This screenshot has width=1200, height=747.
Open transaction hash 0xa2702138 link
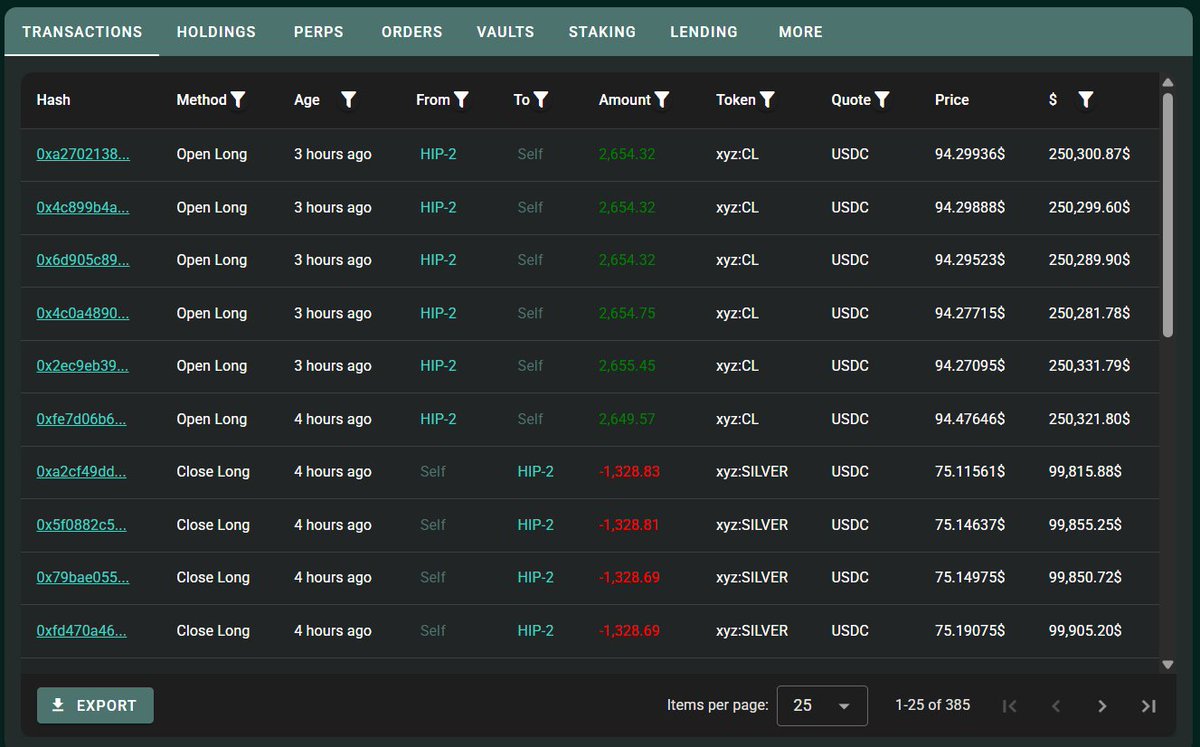coord(83,154)
